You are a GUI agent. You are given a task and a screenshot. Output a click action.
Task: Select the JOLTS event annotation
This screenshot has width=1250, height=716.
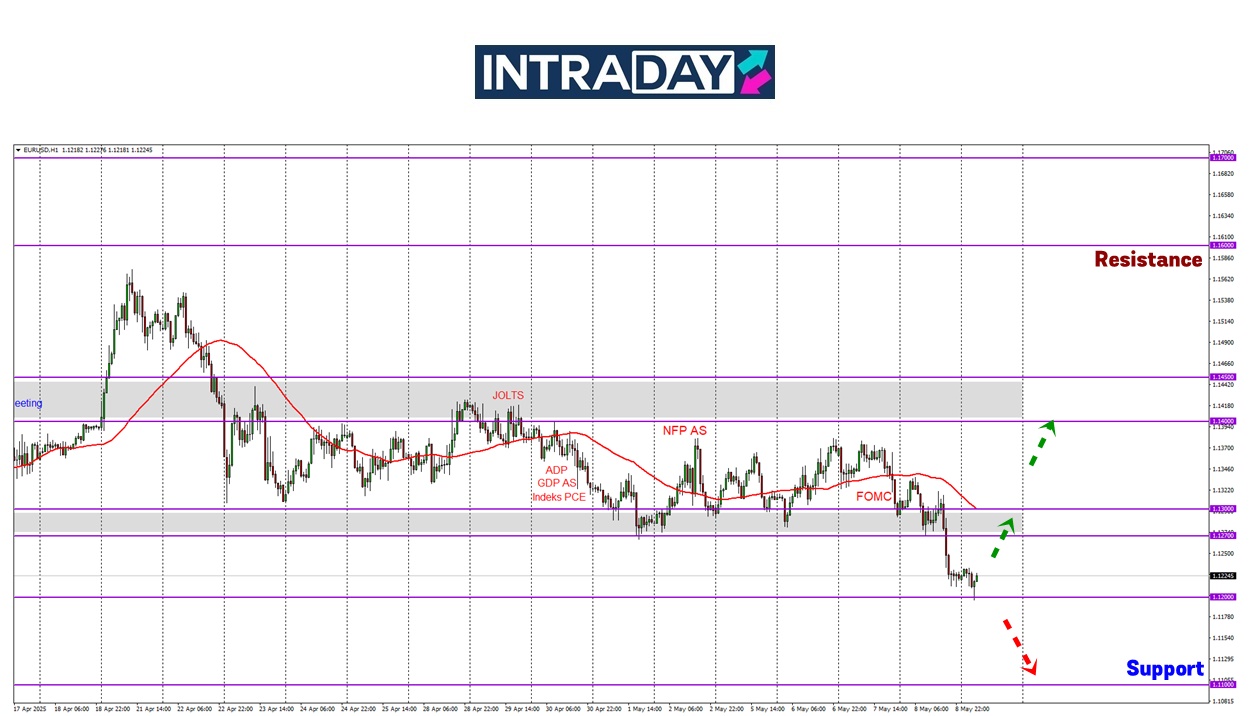(x=507, y=395)
